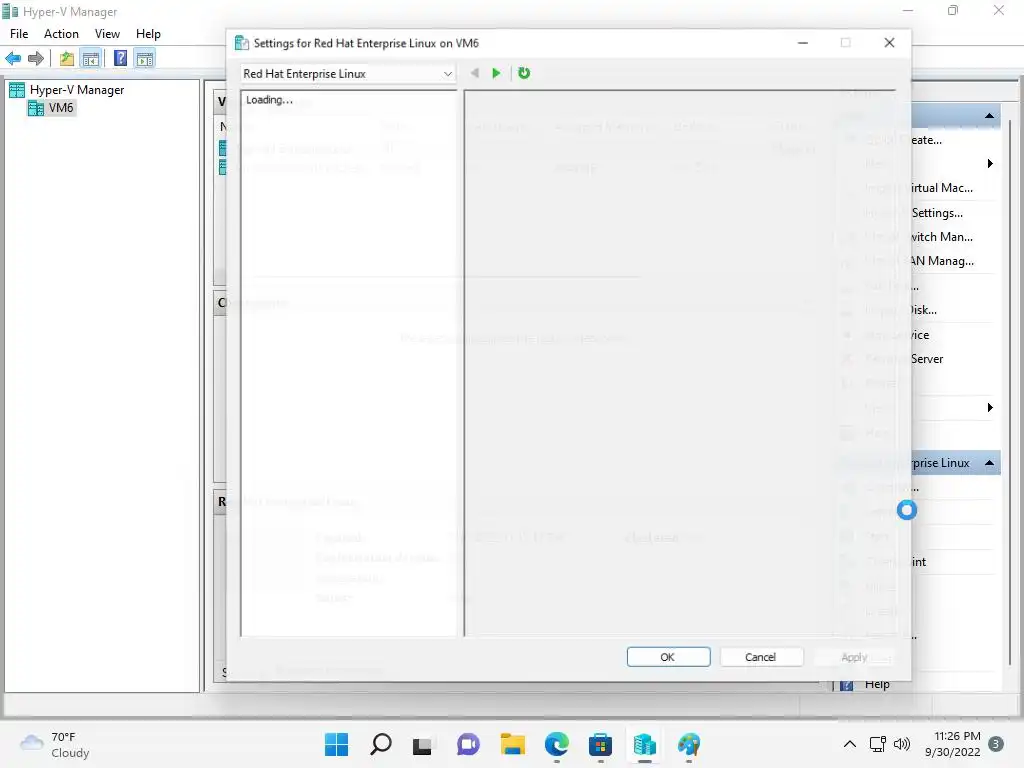Launch Microsoft Edge from the taskbar
Screen dimensions: 1024x768
[x=556, y=744]
